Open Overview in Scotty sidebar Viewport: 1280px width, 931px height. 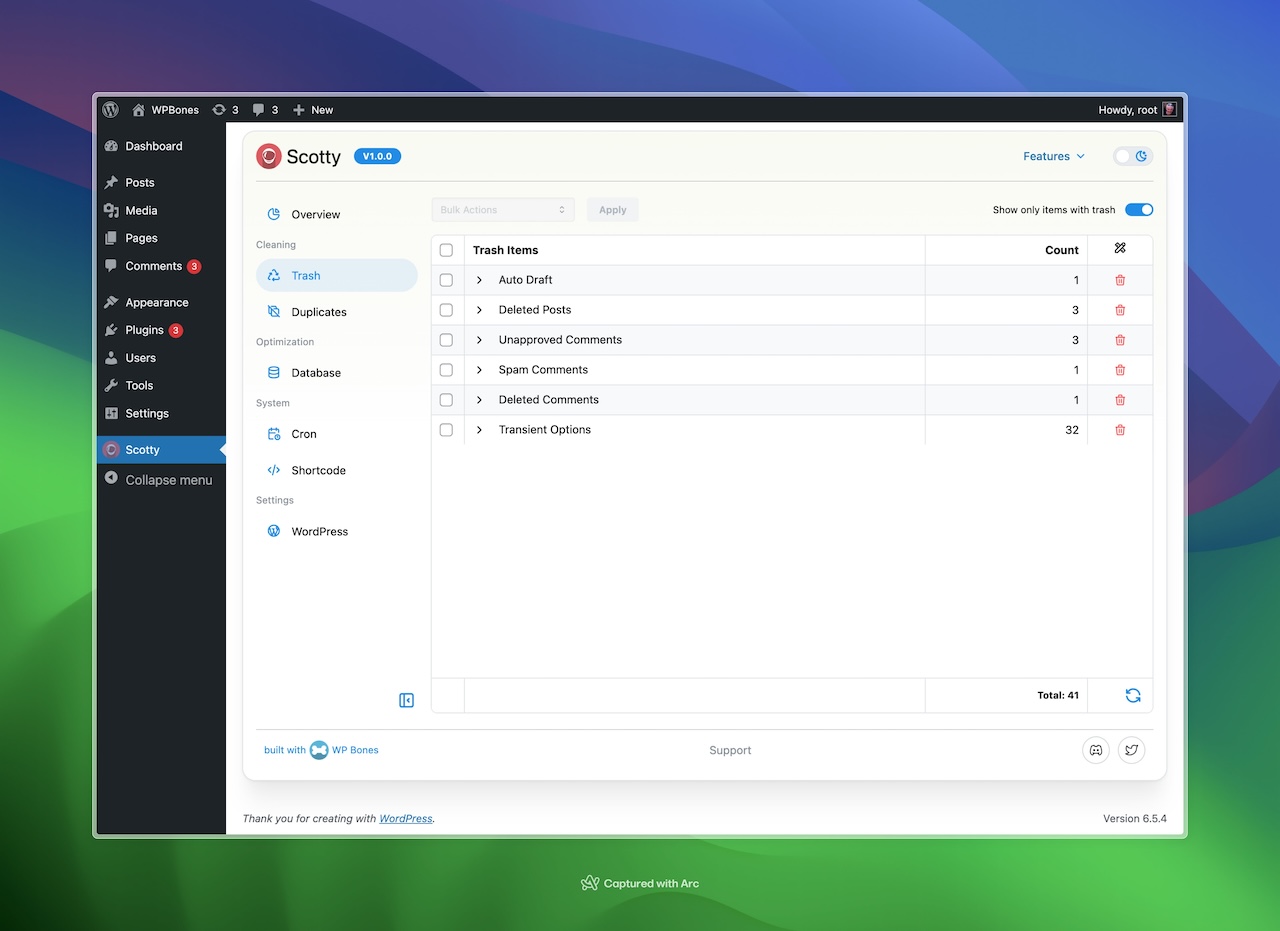click(337, 215)
